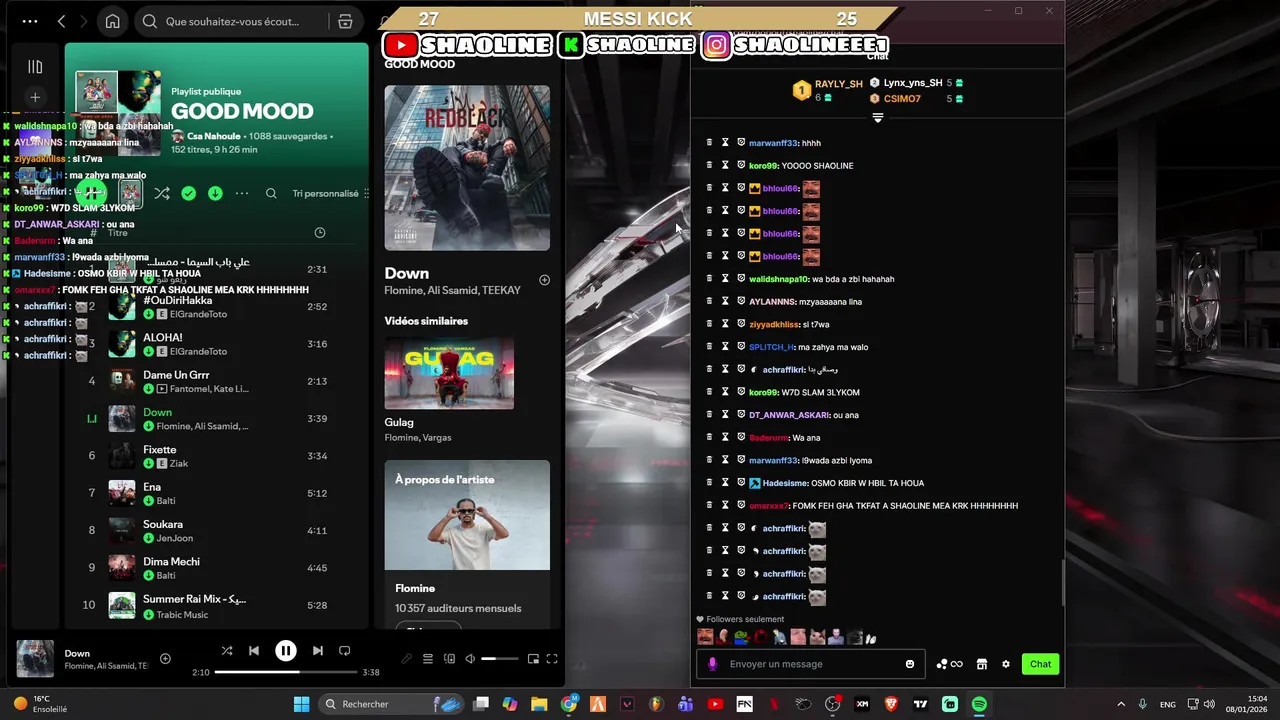Click the currently playing track 'Down' row

pyautogui.click(x=217, y=418)
